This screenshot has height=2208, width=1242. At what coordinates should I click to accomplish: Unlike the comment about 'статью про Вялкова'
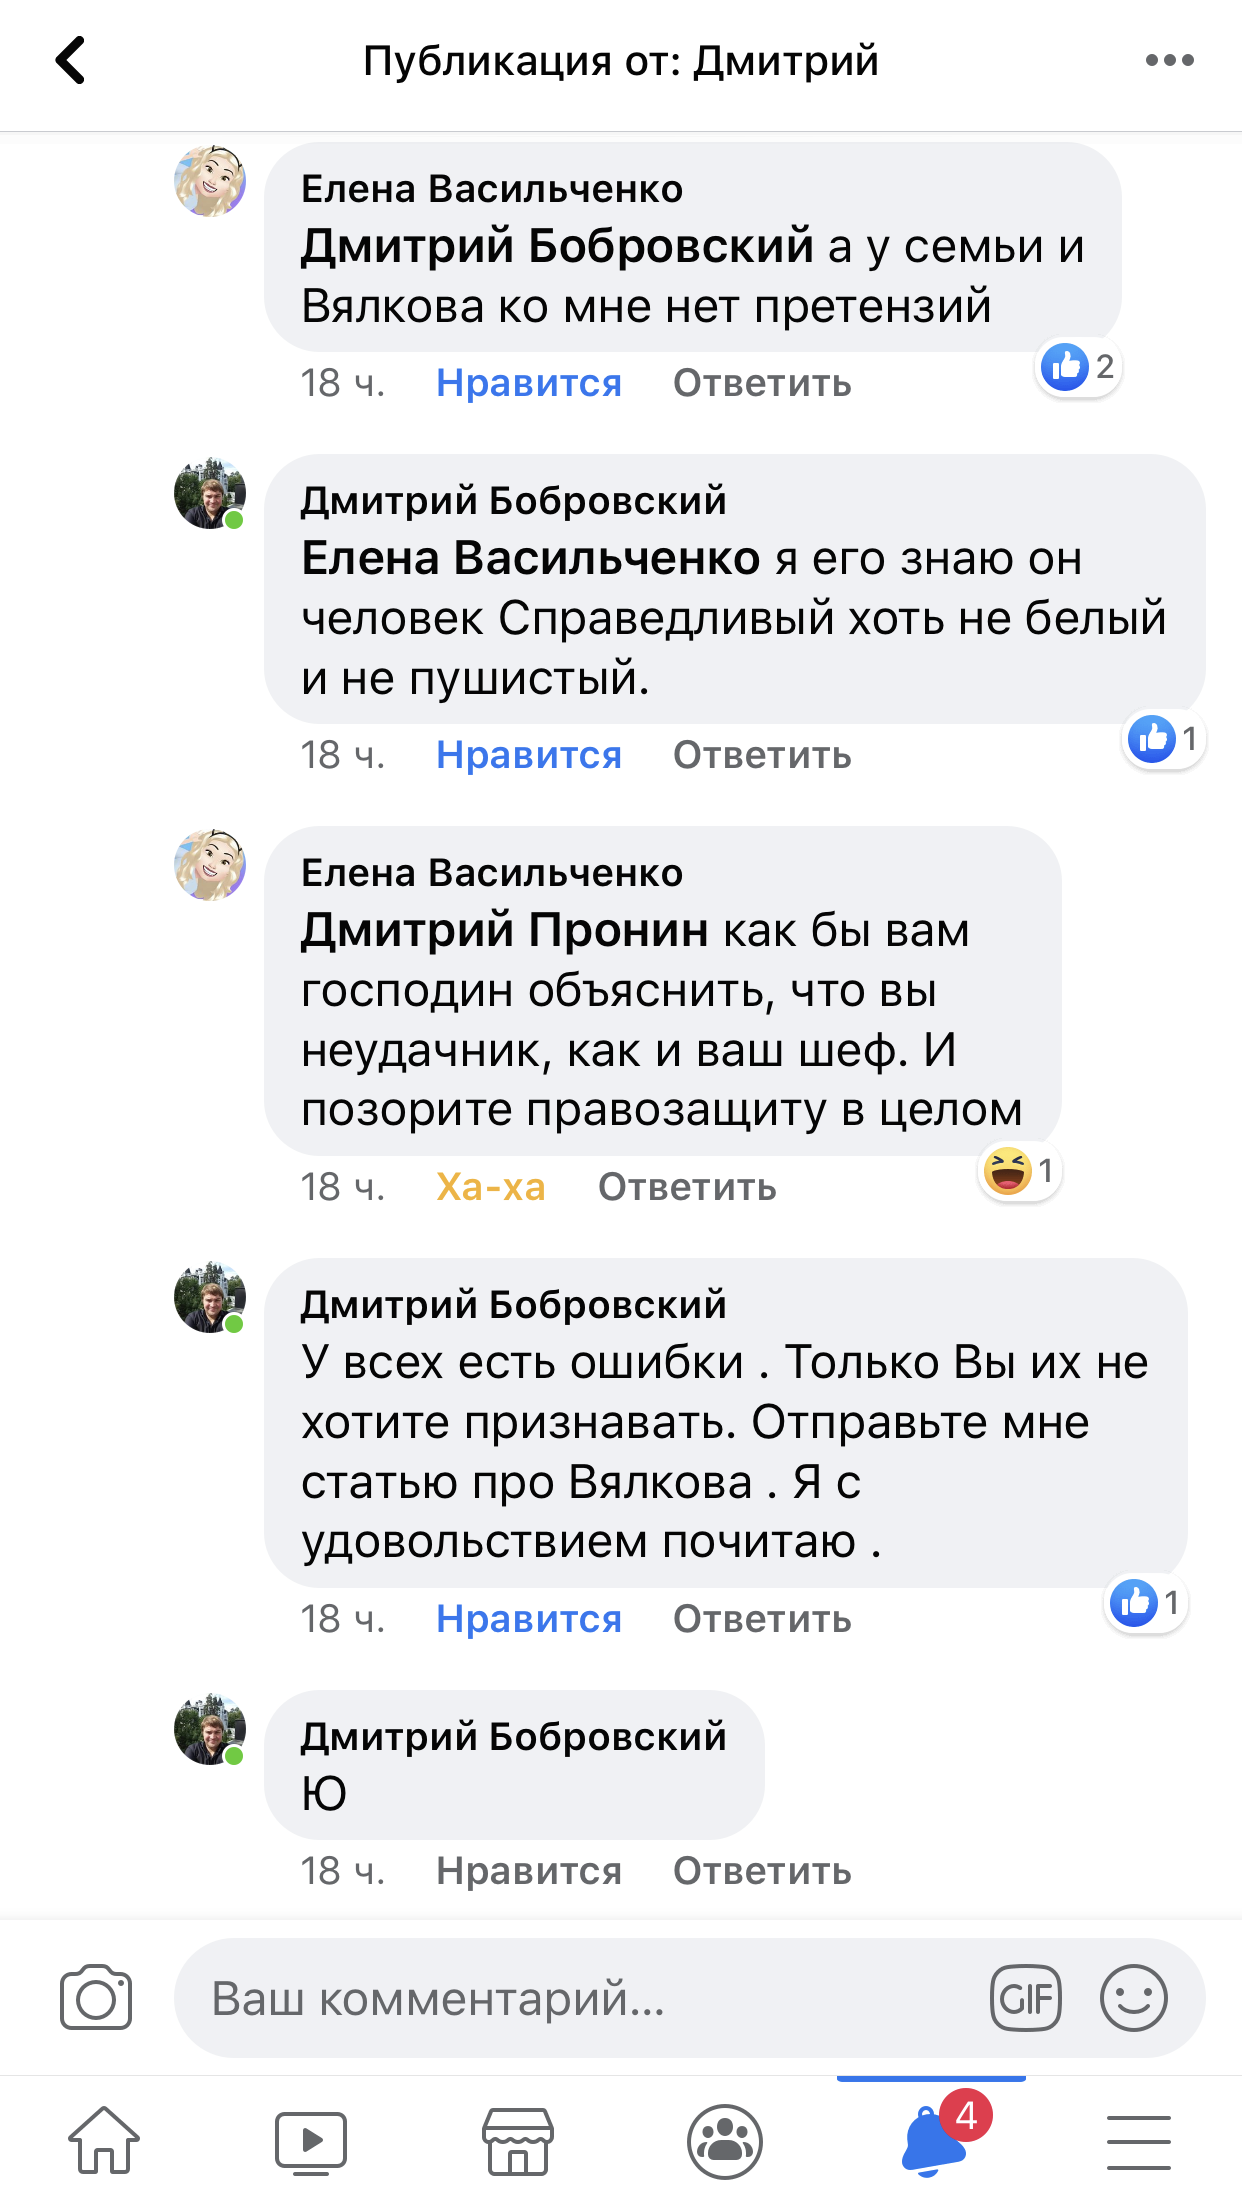click(x=529, y=1619)
